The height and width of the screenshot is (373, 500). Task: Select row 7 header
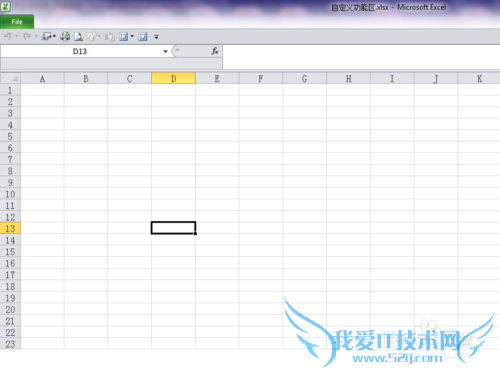10,159
